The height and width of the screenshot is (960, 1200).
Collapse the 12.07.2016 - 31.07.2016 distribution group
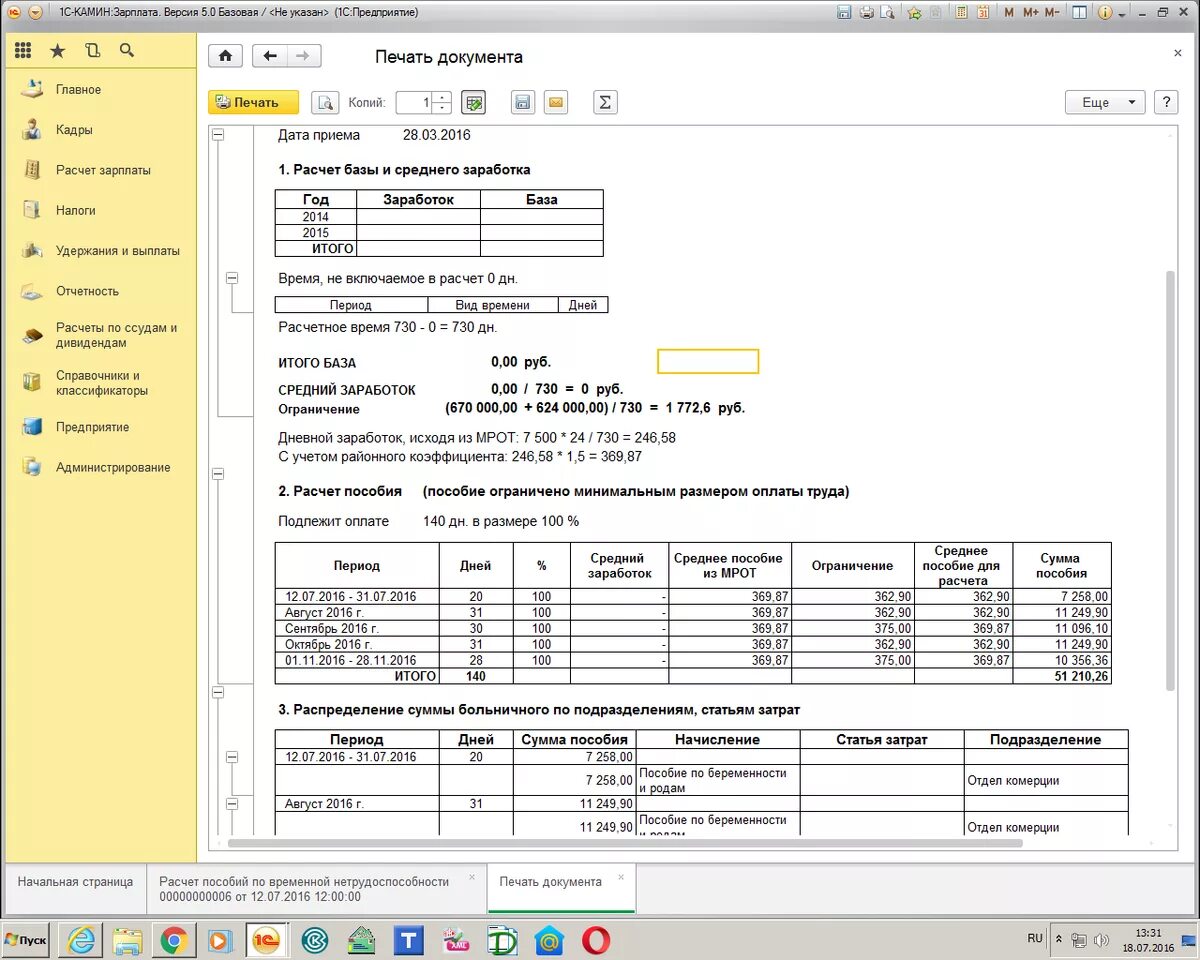pyautogui.click(x=233, y=757)
